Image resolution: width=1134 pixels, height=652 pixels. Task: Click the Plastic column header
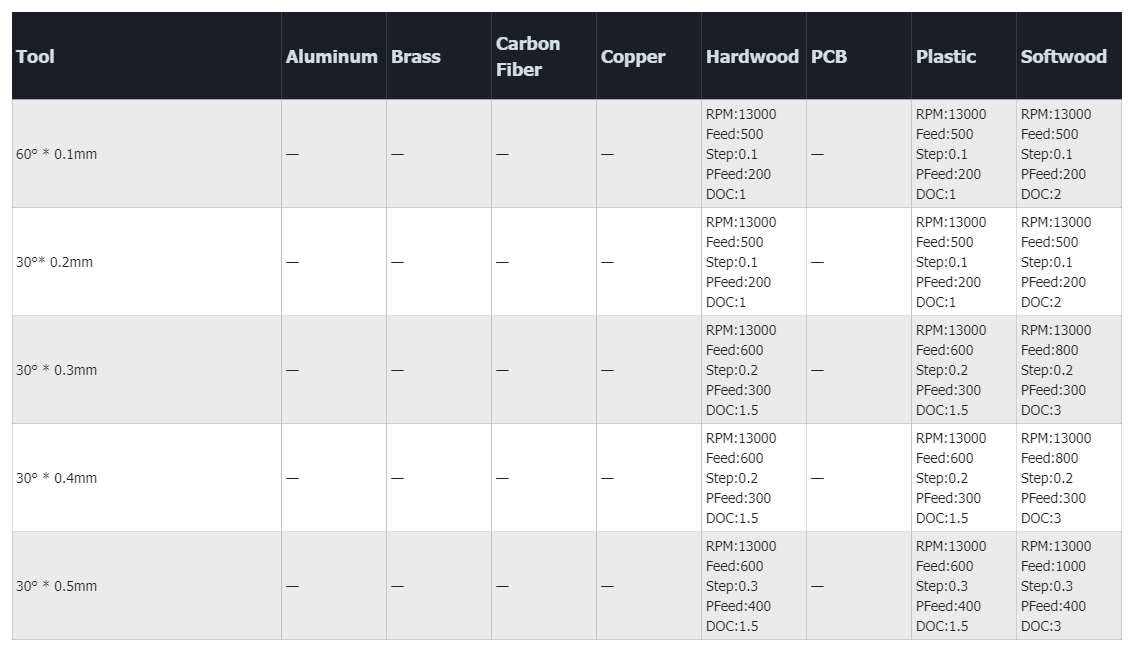[x=946, y=57]
